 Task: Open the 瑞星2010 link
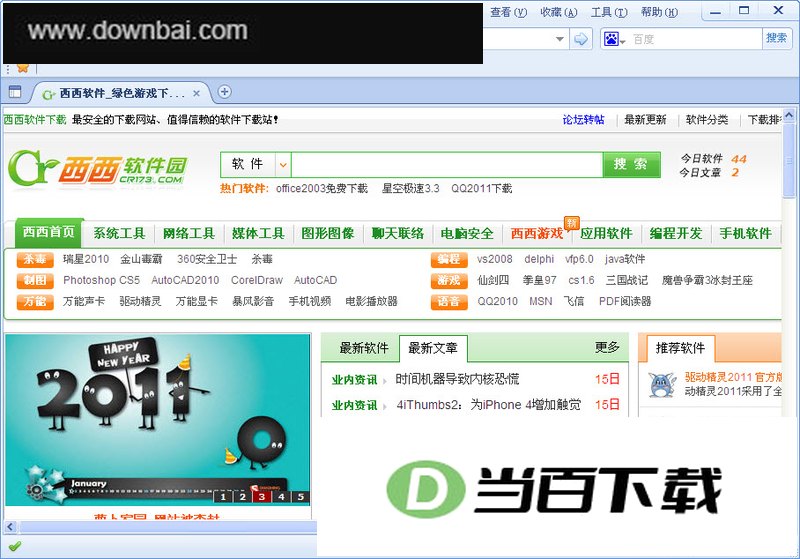click(x=86, y=259)
